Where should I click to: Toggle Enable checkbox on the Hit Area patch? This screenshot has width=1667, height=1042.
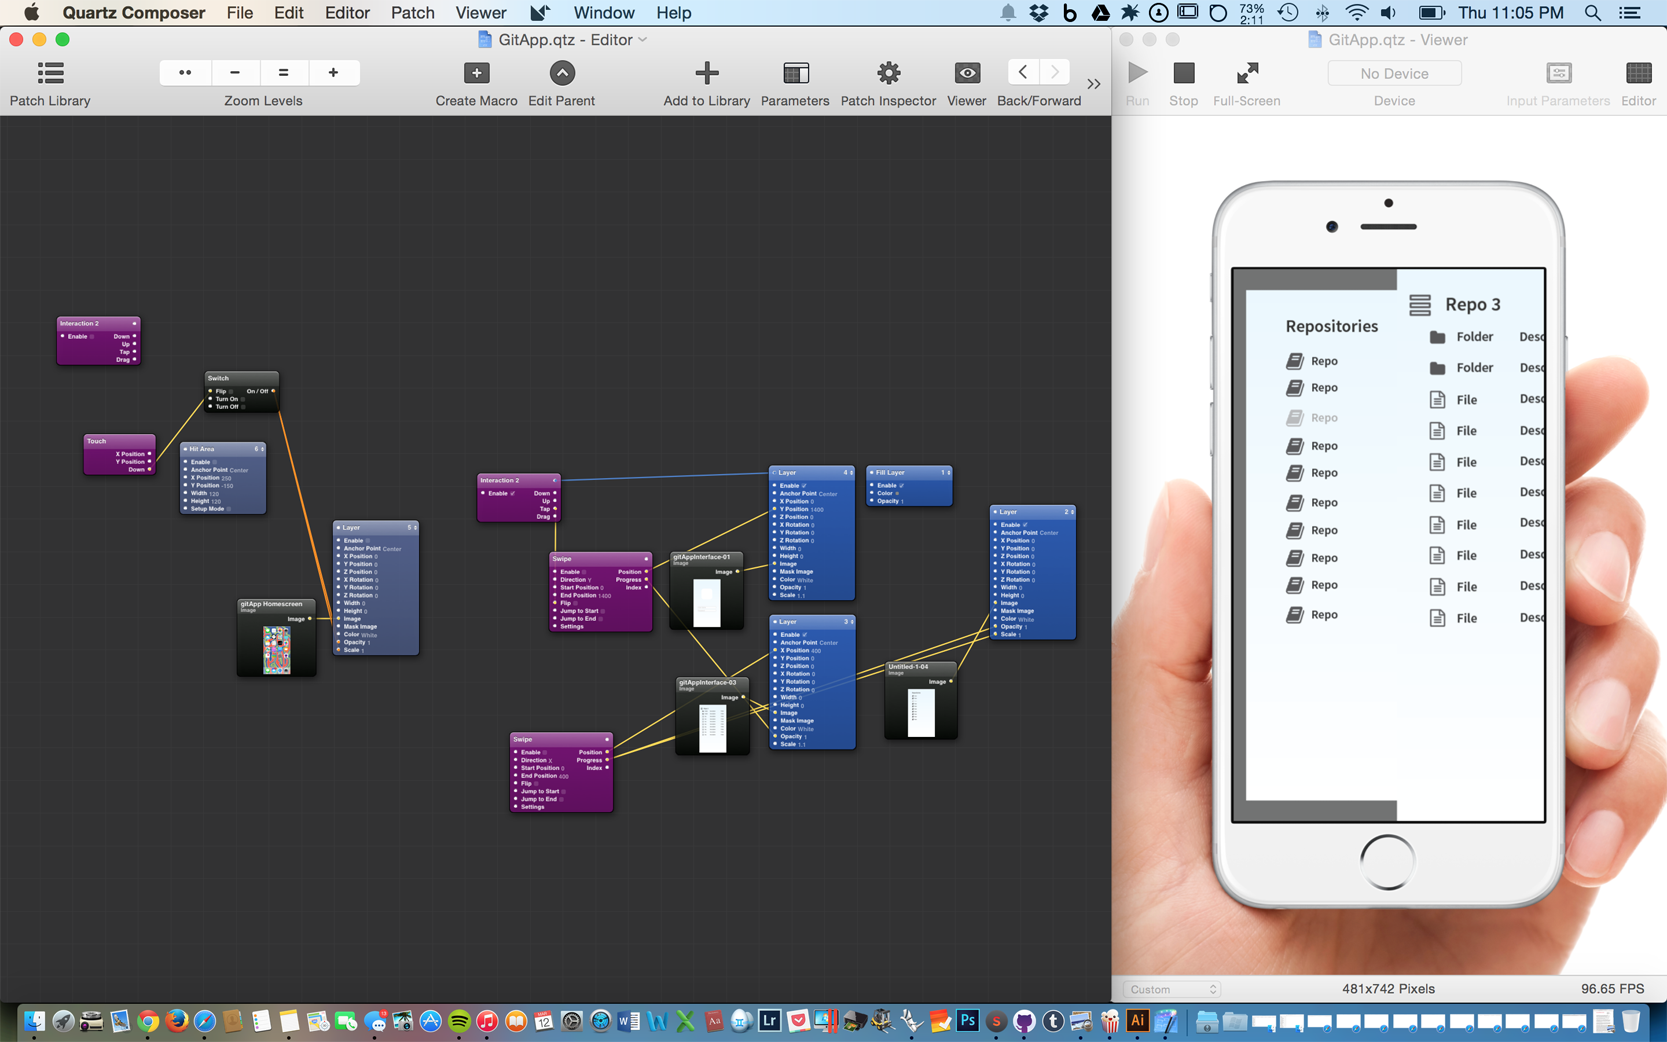(215, 462)
